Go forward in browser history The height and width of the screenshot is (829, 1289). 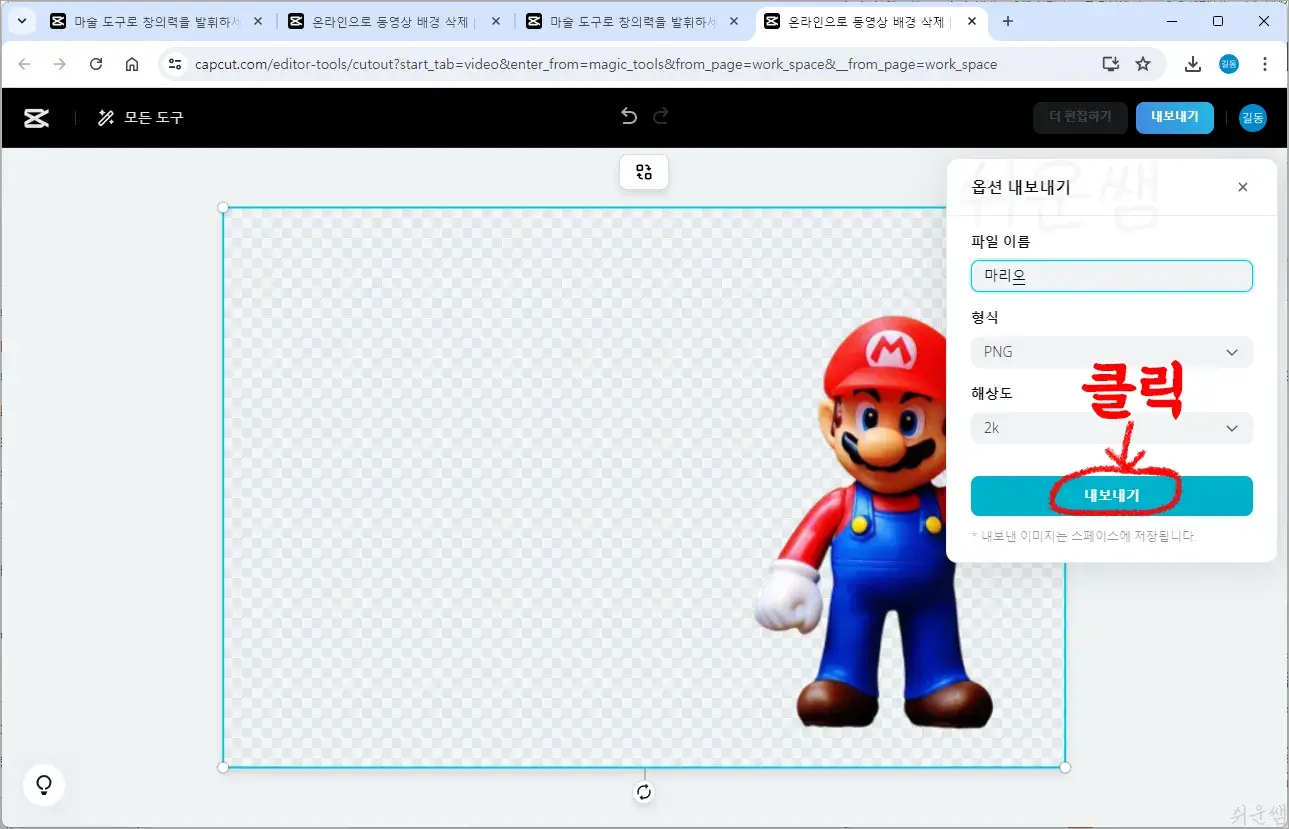(60, 64)
